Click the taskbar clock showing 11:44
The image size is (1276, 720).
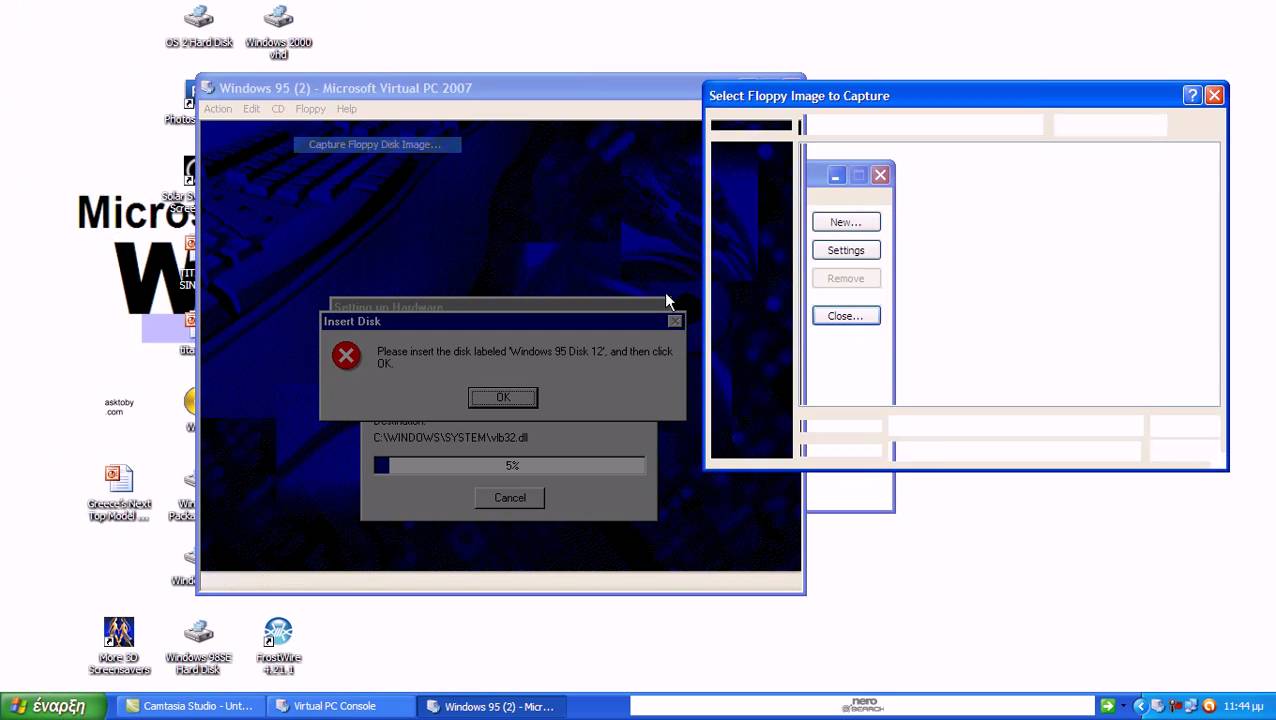click(x=1243, y=706)
